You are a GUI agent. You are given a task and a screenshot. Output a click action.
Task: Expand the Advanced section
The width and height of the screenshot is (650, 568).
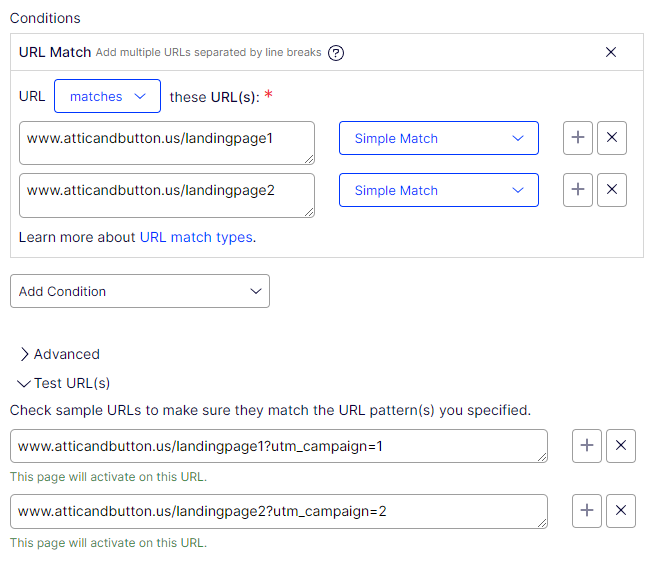[x=60, y=354]
